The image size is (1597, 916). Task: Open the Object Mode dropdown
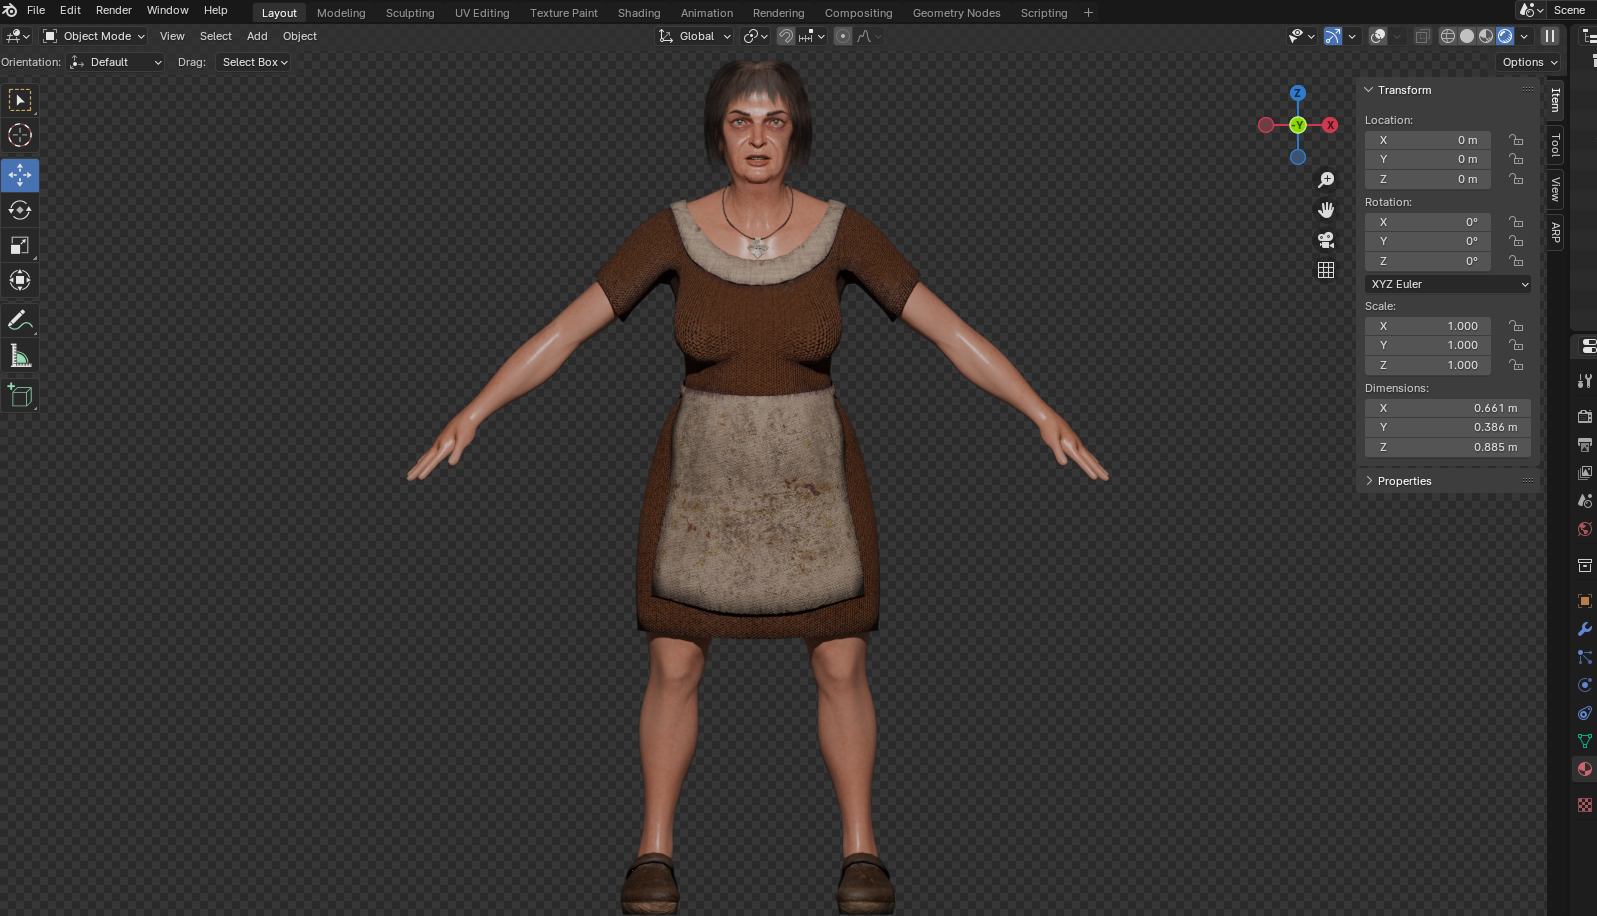pyautogui.click(x=95, y=36)
